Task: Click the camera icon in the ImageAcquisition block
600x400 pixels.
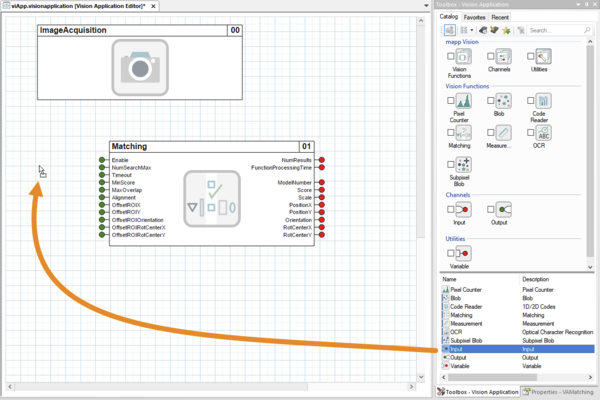Action: point(140,67)
